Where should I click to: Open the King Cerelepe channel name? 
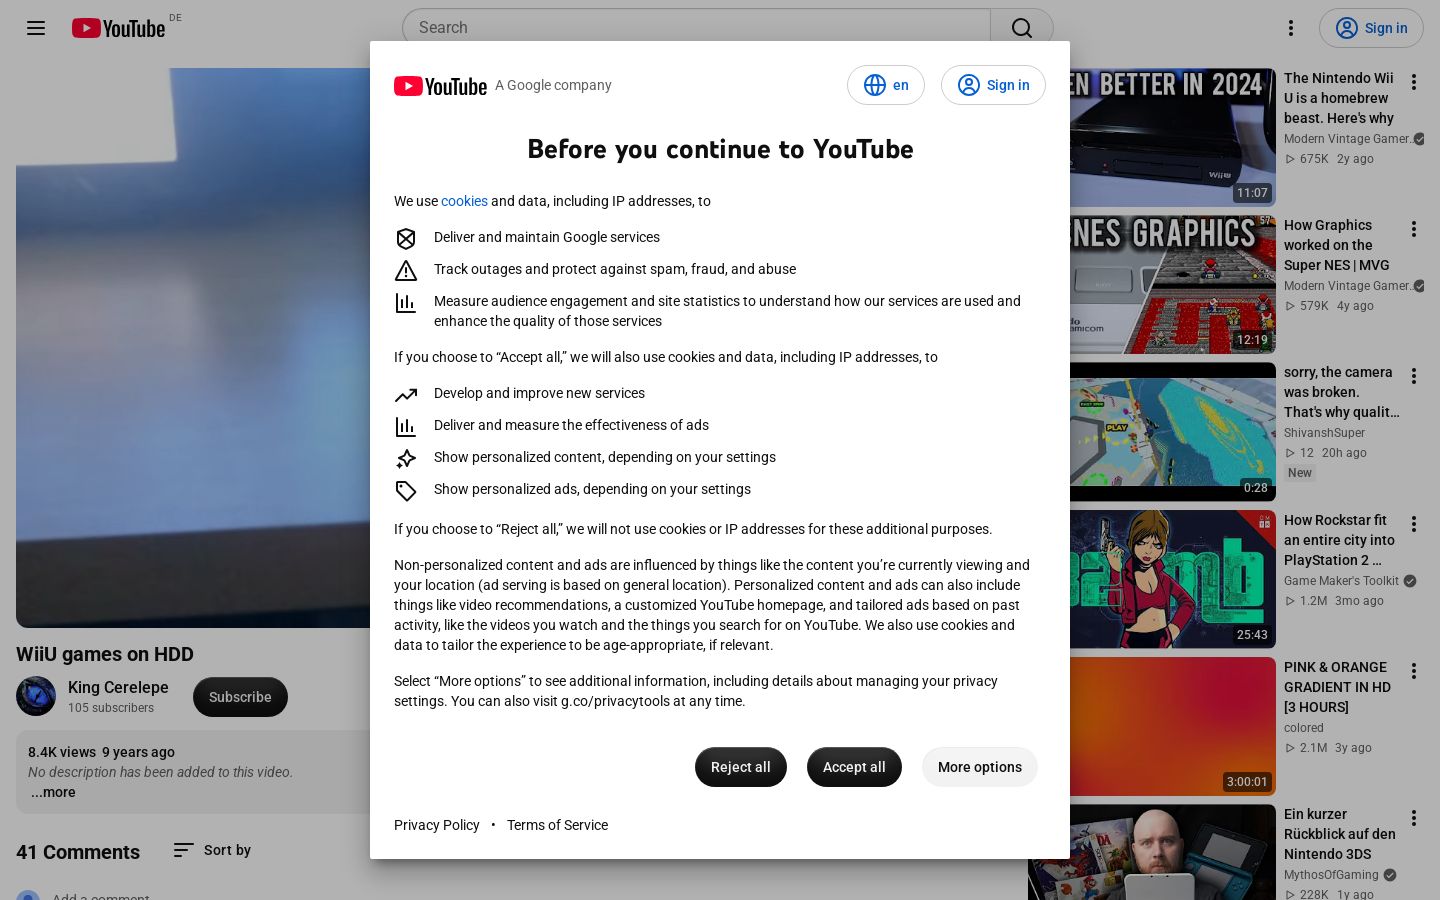click(x=118, y=687)
